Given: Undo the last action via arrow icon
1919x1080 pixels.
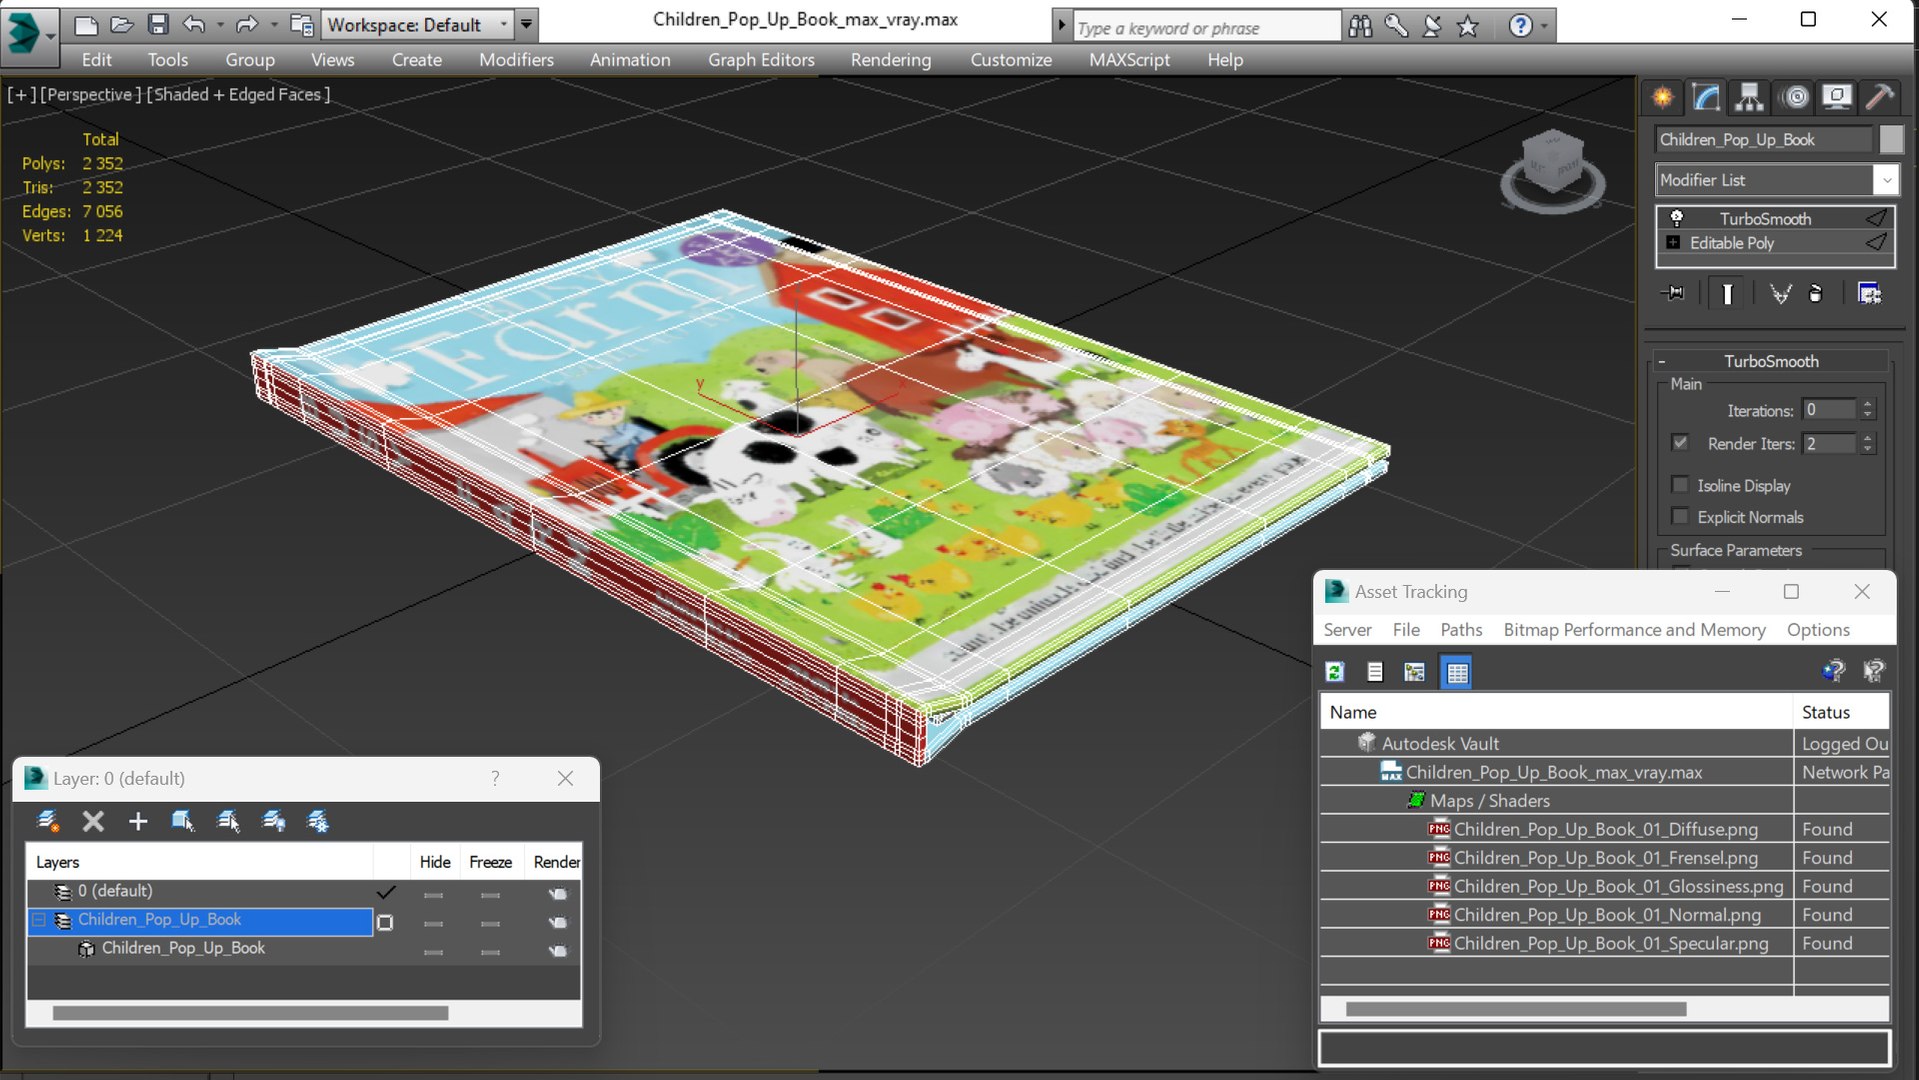Looking at the screenshot, I should 194,25.
